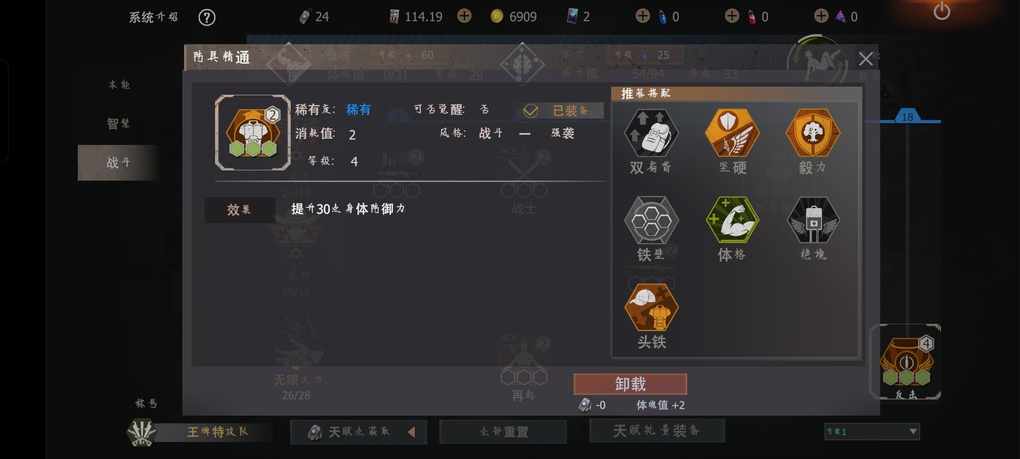Open the preset dropdown at bottom right
This screenshot has width=1020, height=459.
click(872, 431)
